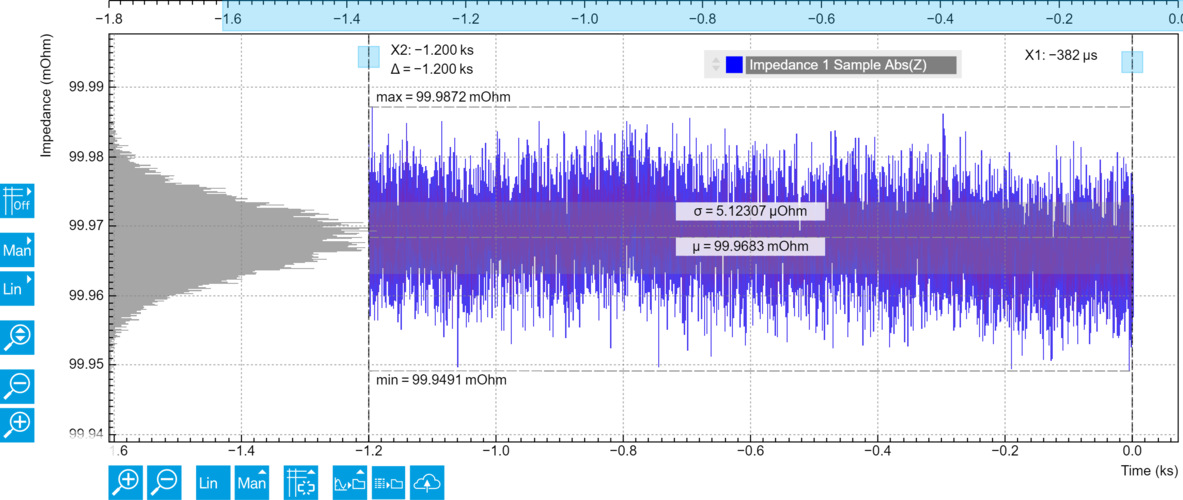Toggle horizontal axis Lin scaling button

[x=212, y=481]
